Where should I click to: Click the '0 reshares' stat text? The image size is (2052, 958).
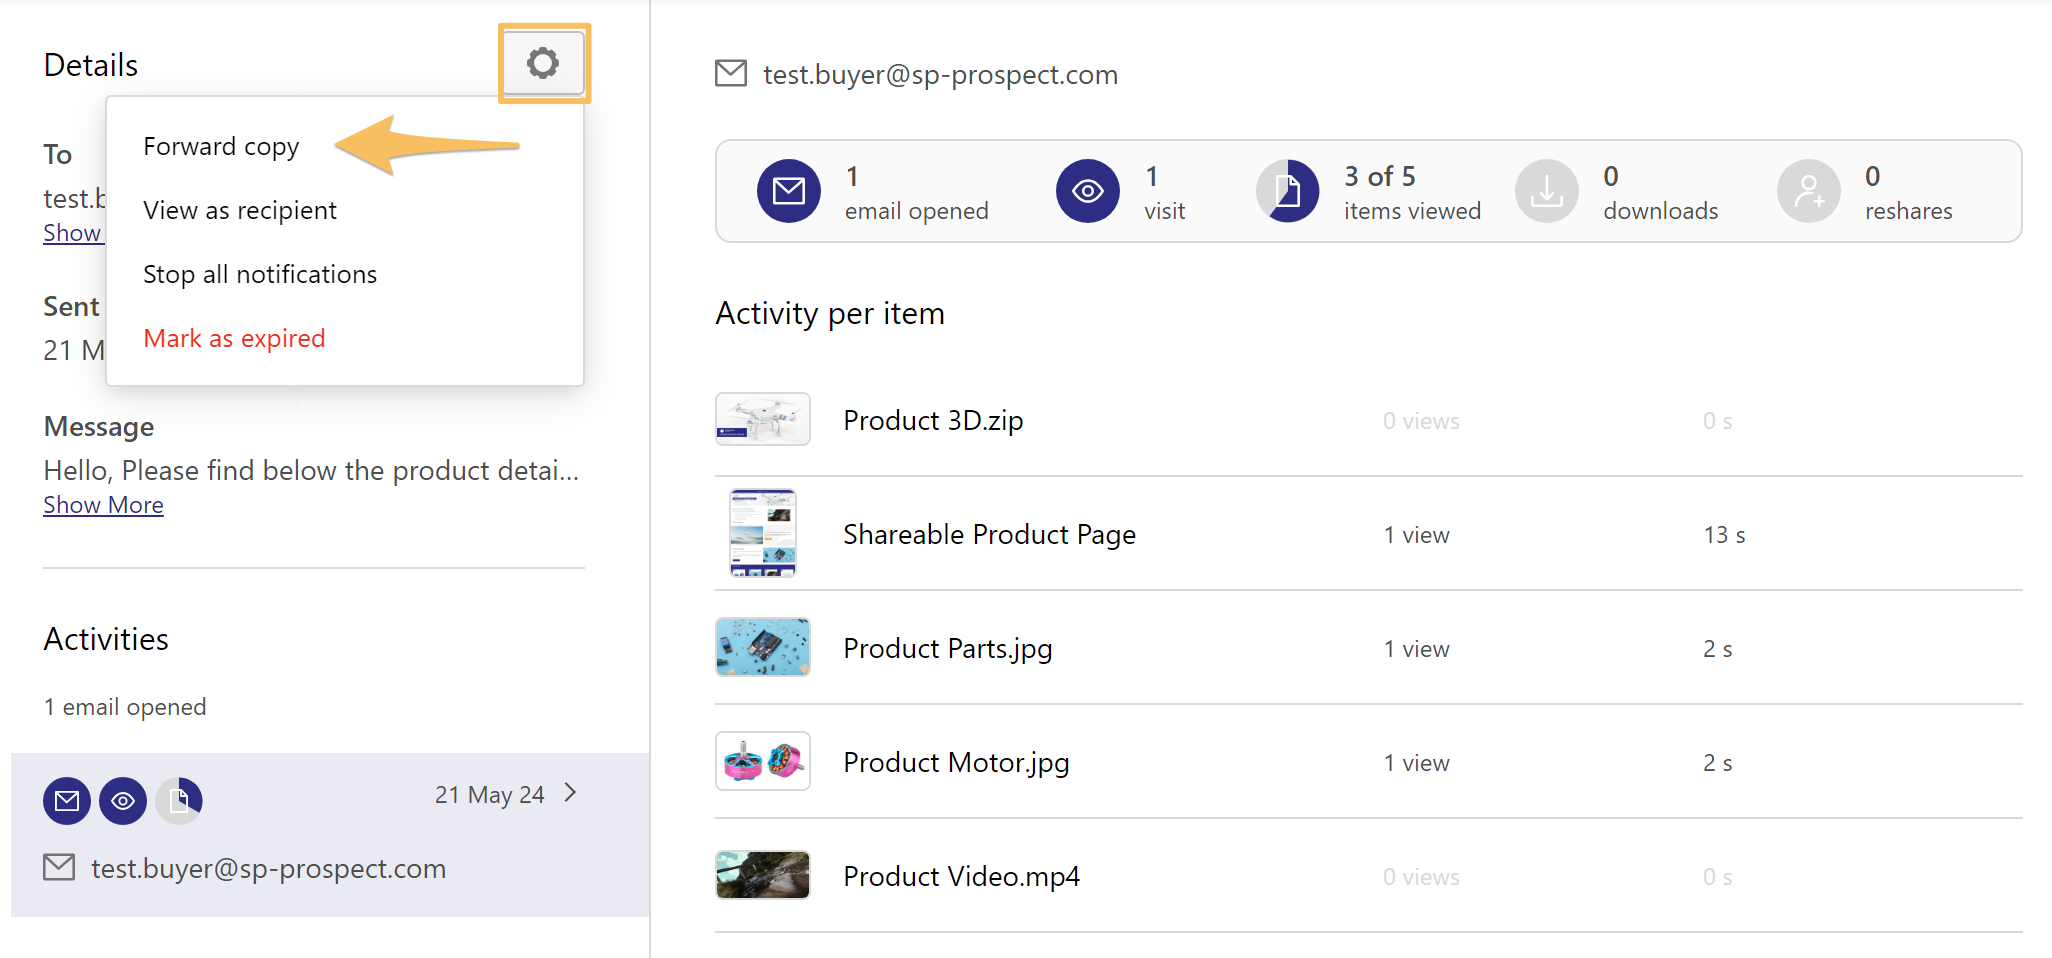(x=1908, y=193)
